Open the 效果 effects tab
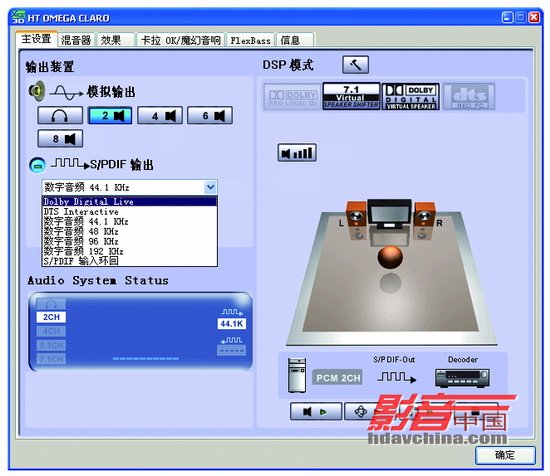The width and height of the screenshot is (550, 476). tap(112, 40)
